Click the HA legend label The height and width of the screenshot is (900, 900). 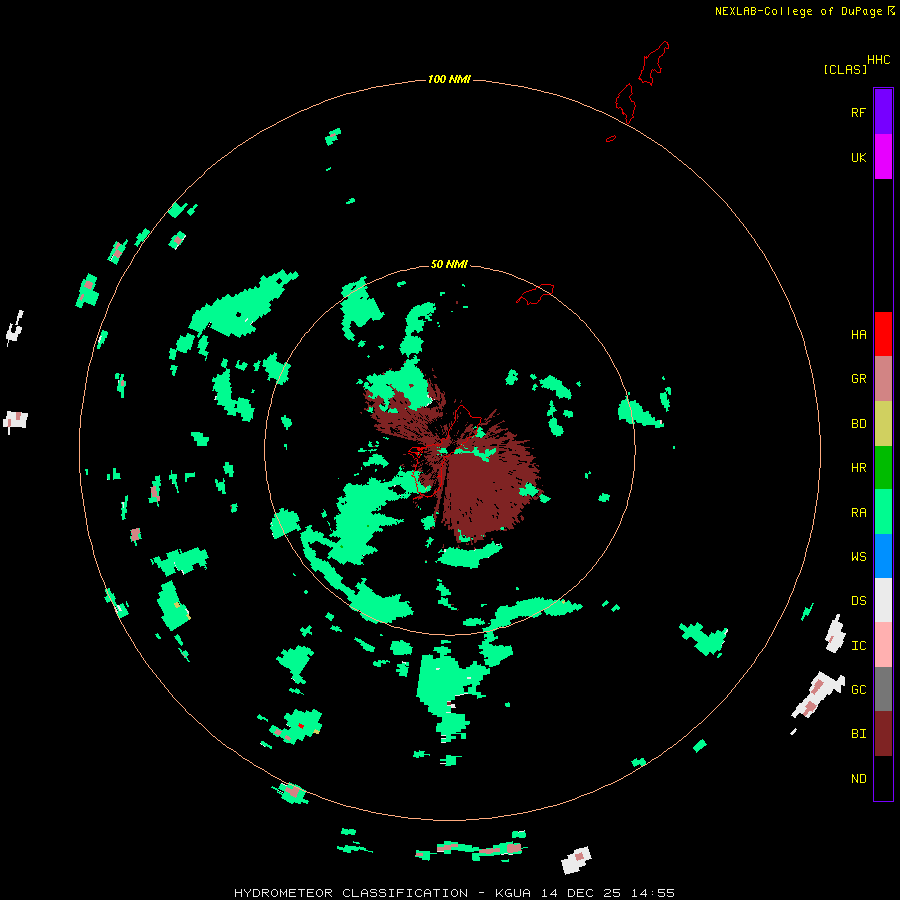(x=858, y=334)
